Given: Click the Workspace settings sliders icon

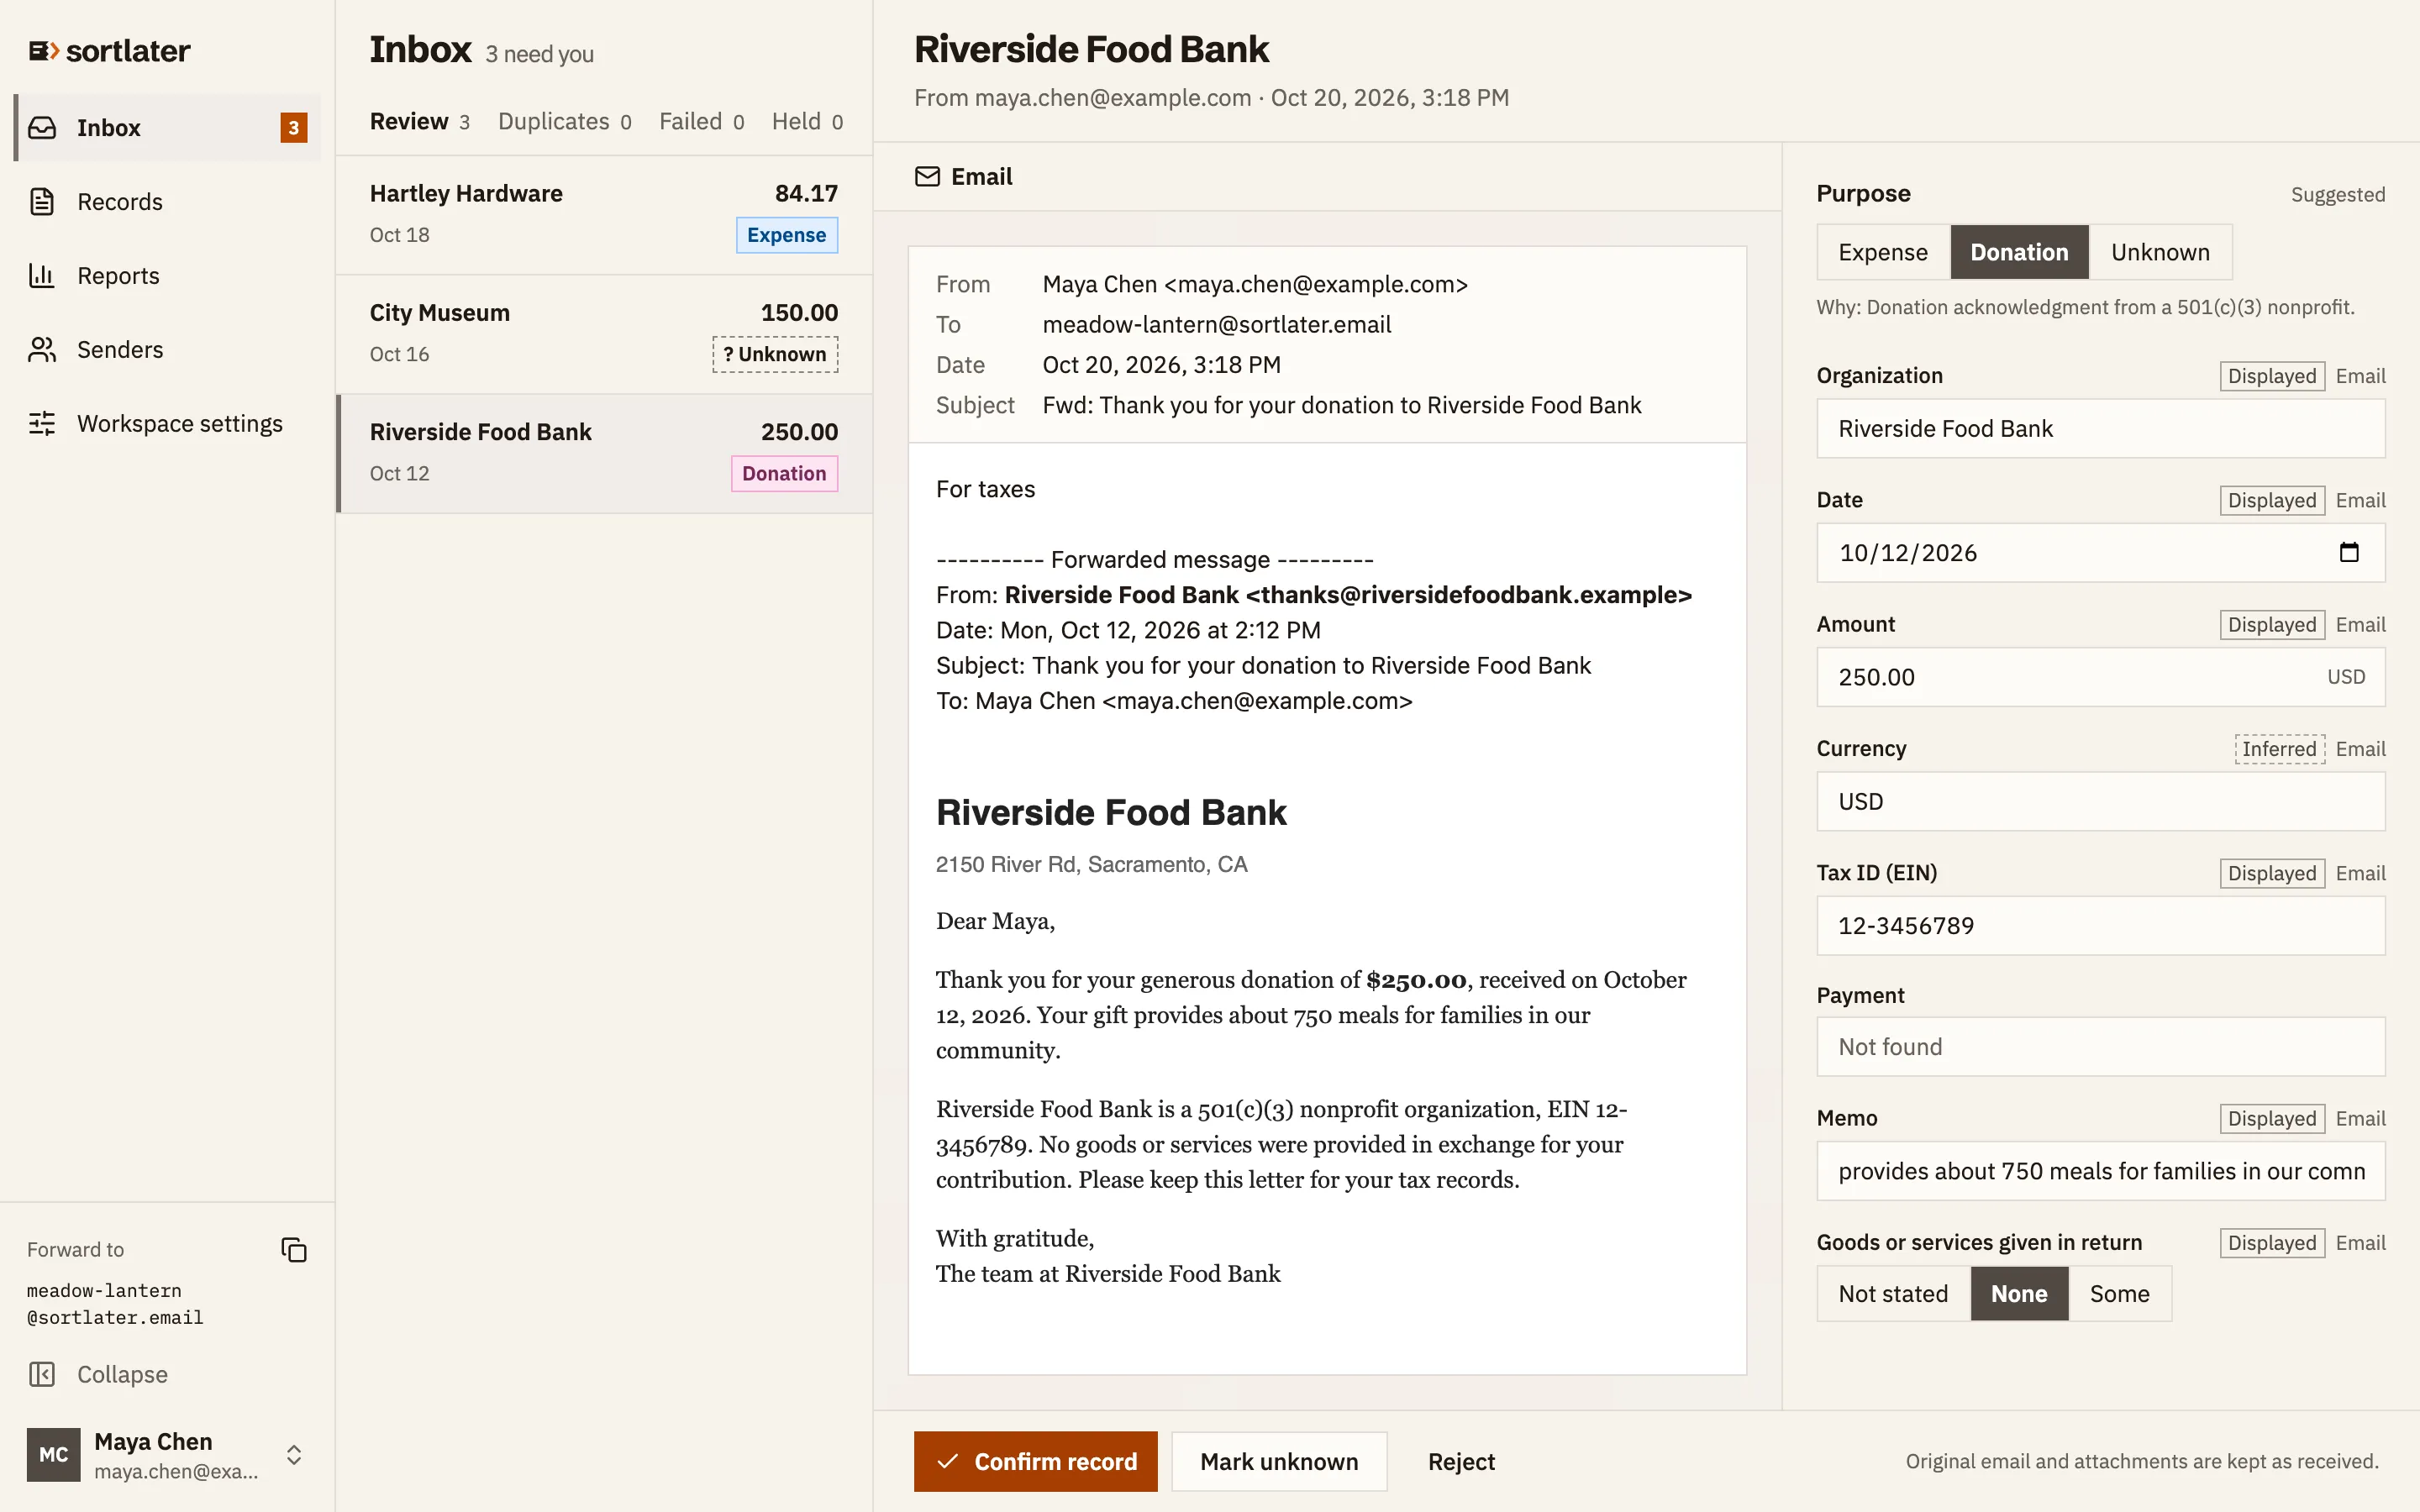Looking at the screenshot, I should [42, 424].
